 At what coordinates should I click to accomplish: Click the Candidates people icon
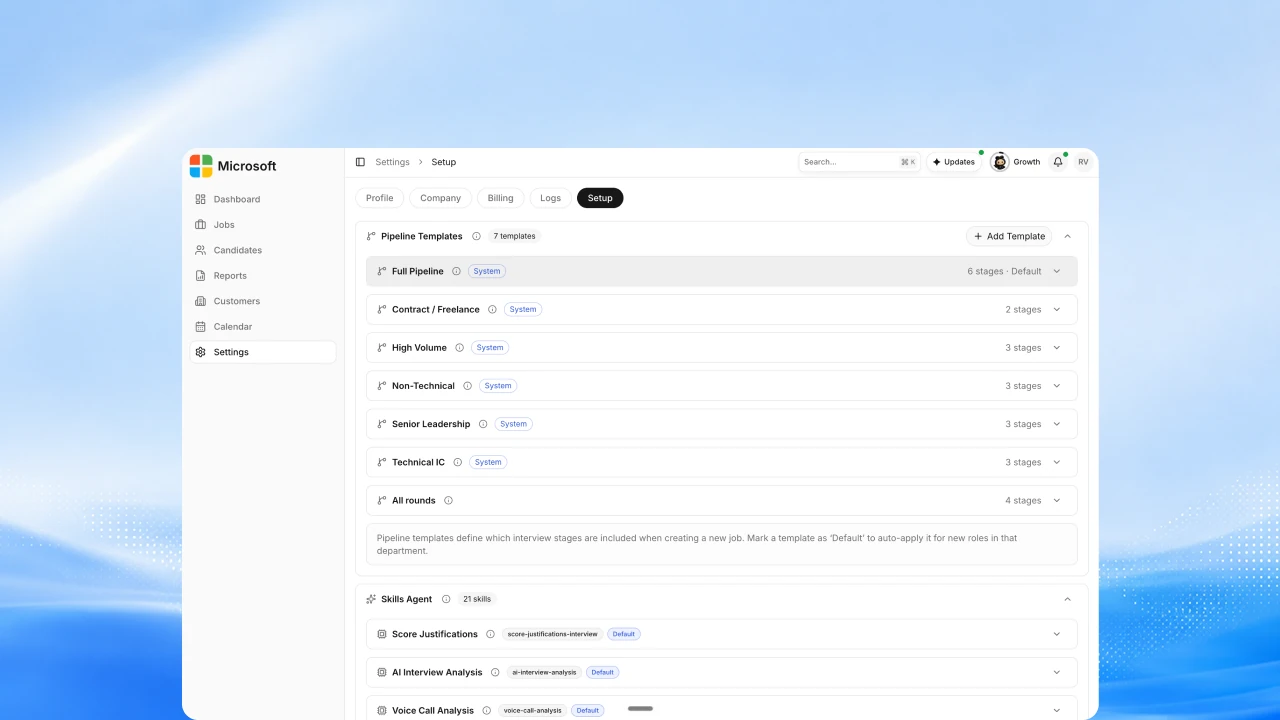tap(201, 250)
